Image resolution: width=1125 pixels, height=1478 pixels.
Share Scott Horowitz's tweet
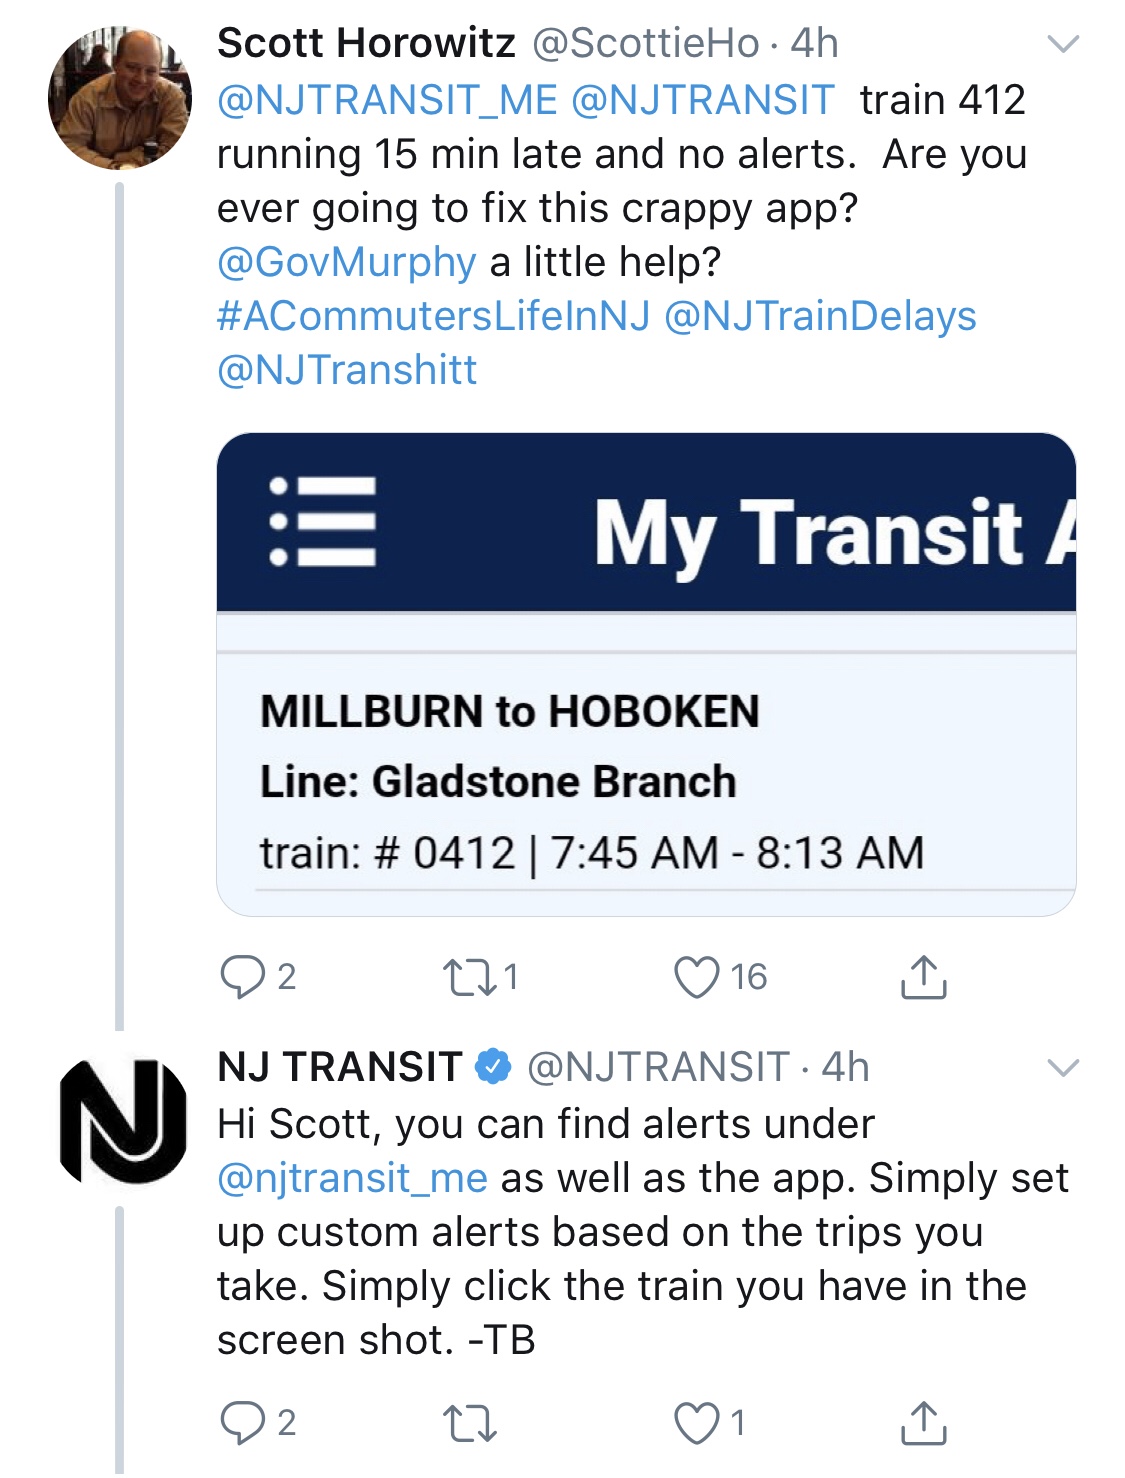pos(923,977)
